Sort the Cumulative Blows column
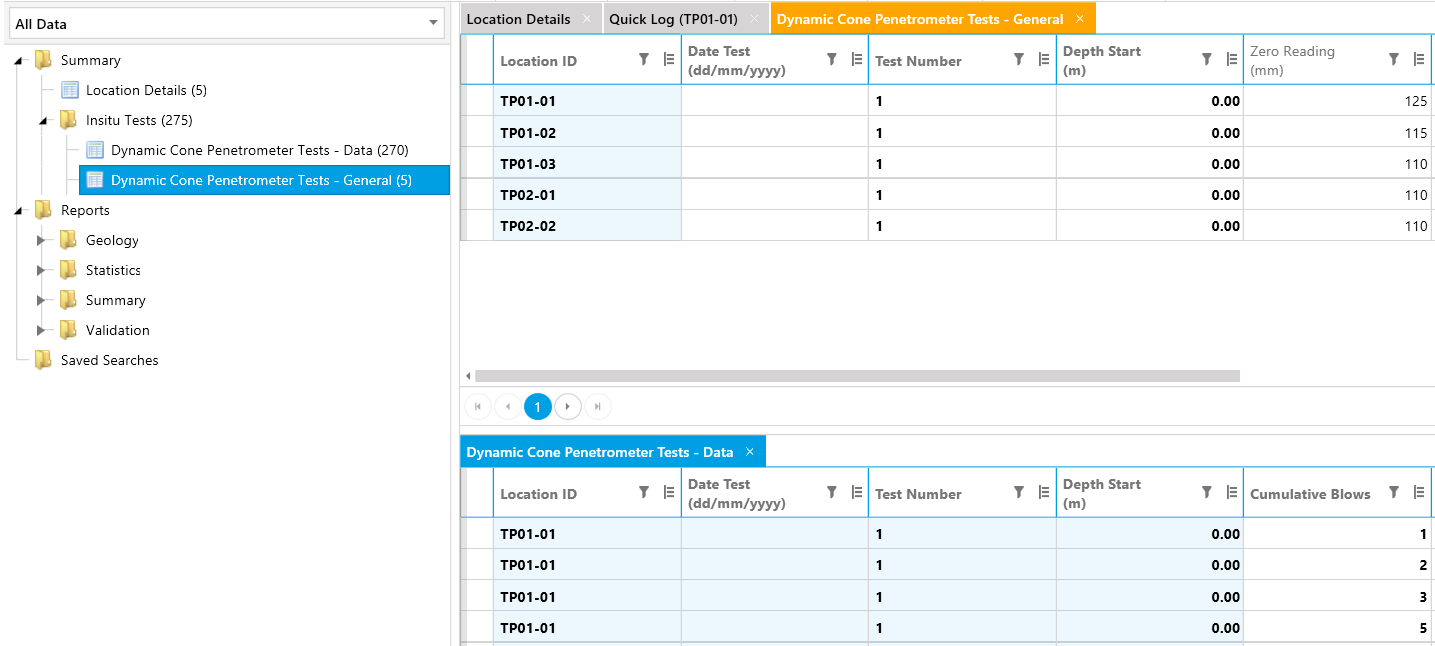 [1418, 492]
